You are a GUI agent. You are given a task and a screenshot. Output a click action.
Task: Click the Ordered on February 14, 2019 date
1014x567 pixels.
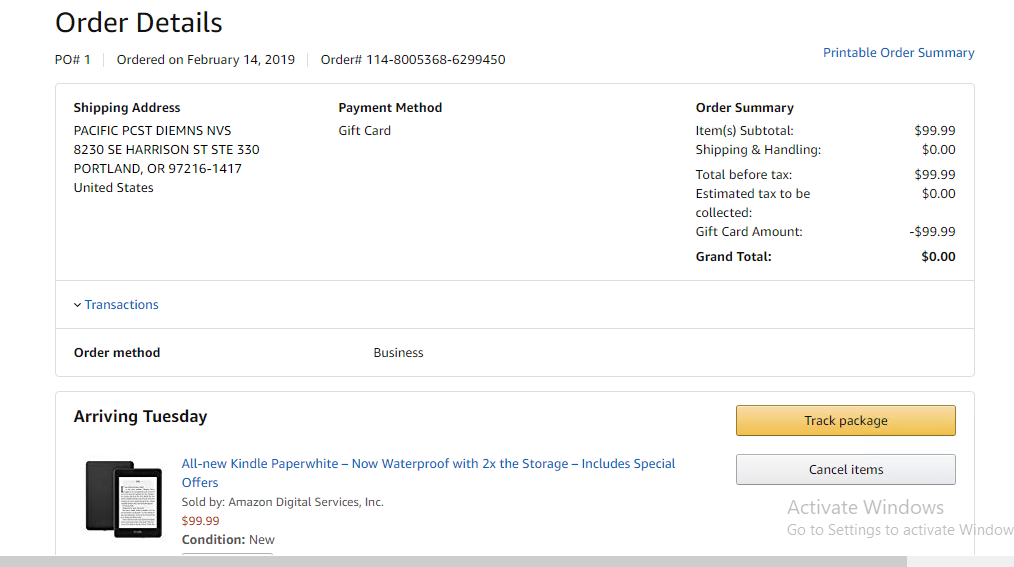206,60
